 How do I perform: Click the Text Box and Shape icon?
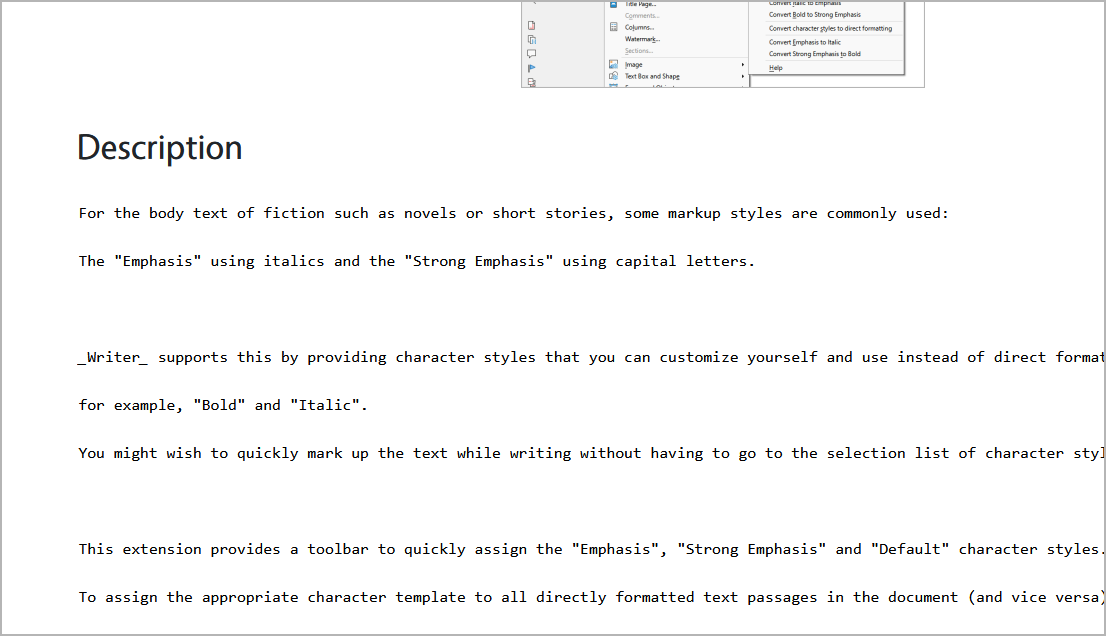[x=614, y=76]
